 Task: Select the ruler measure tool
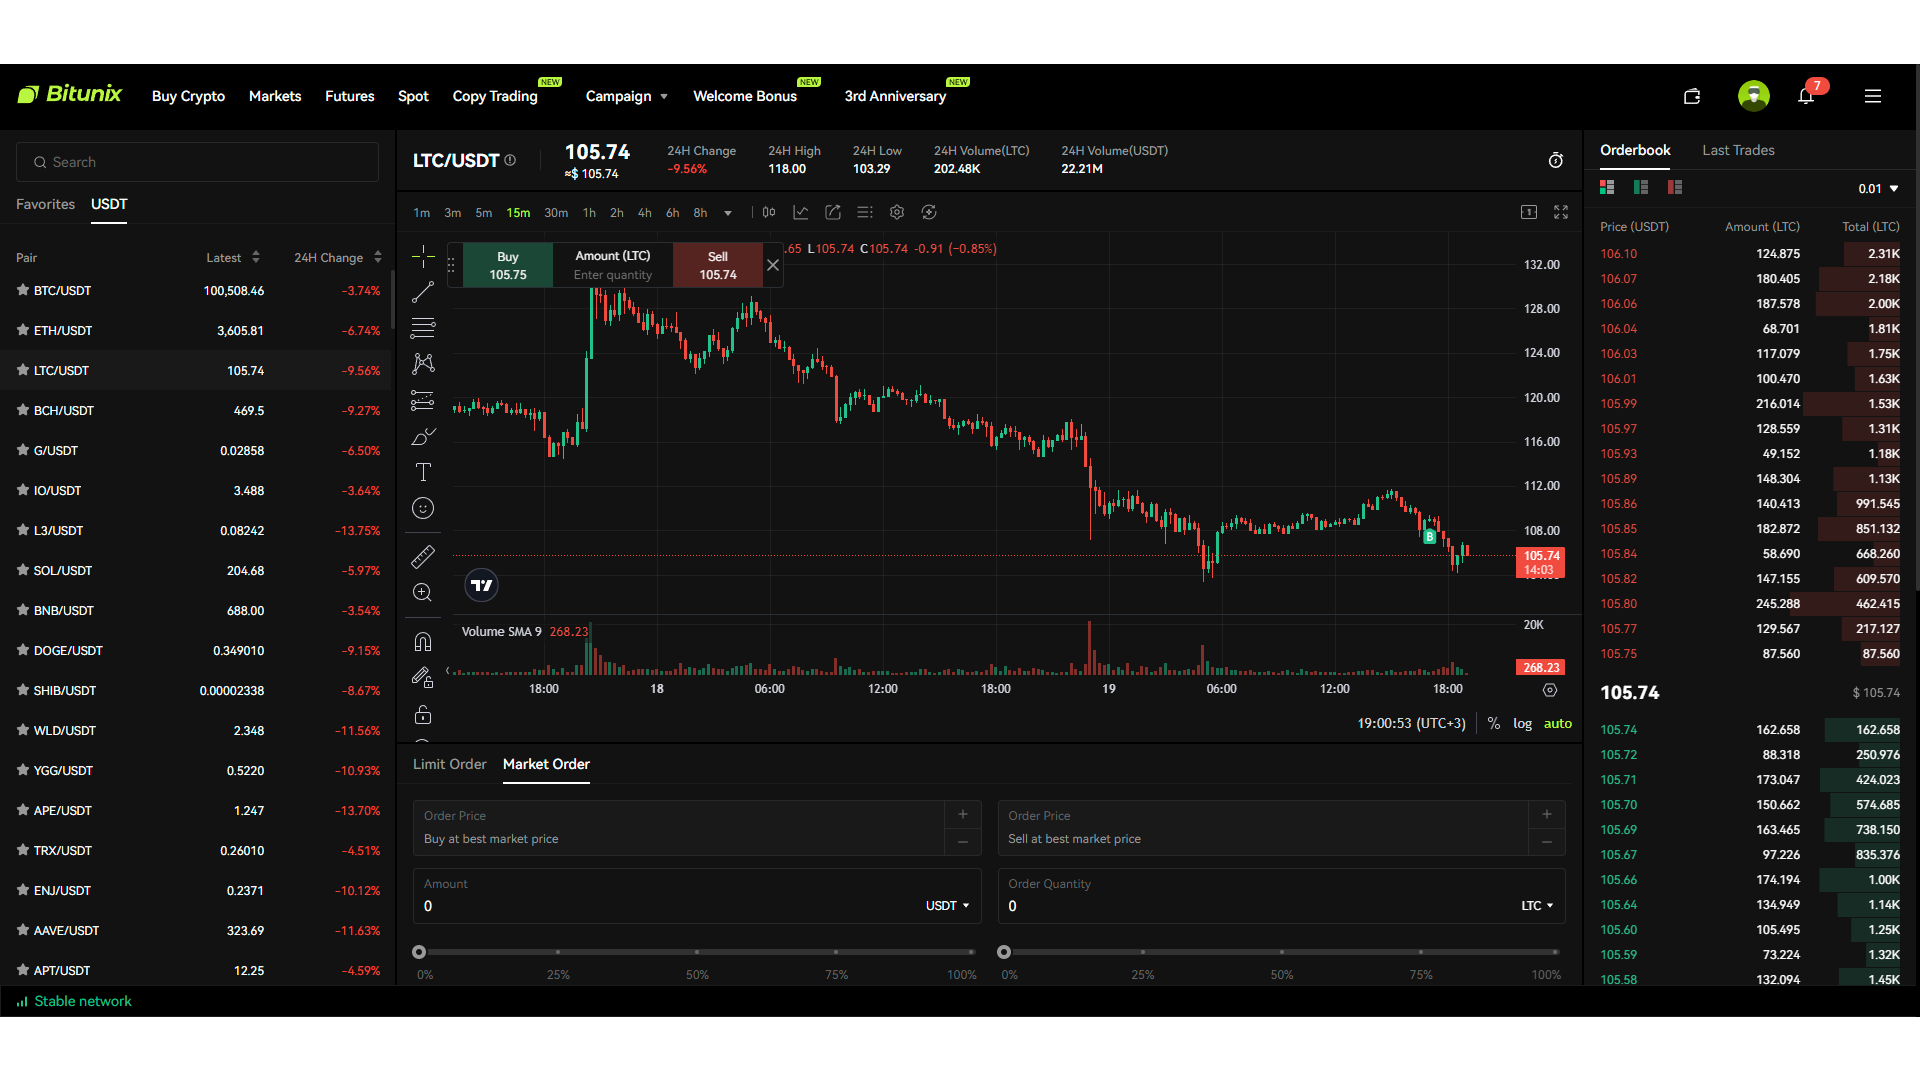[x=423, y=556]
